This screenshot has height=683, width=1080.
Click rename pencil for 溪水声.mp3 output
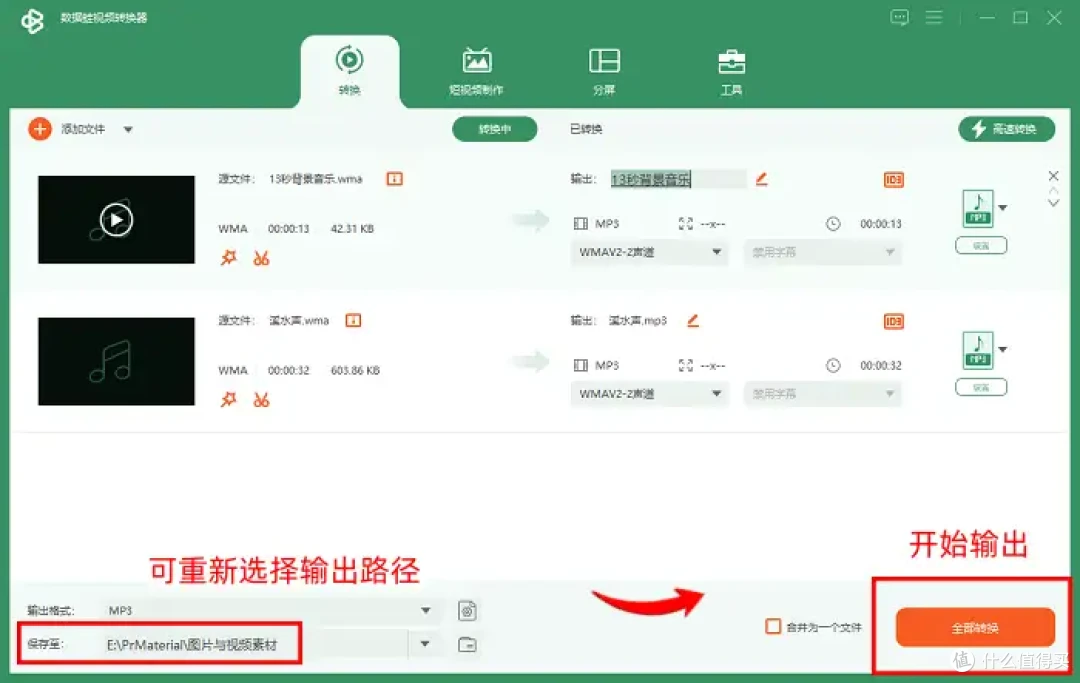pos(693,320)
